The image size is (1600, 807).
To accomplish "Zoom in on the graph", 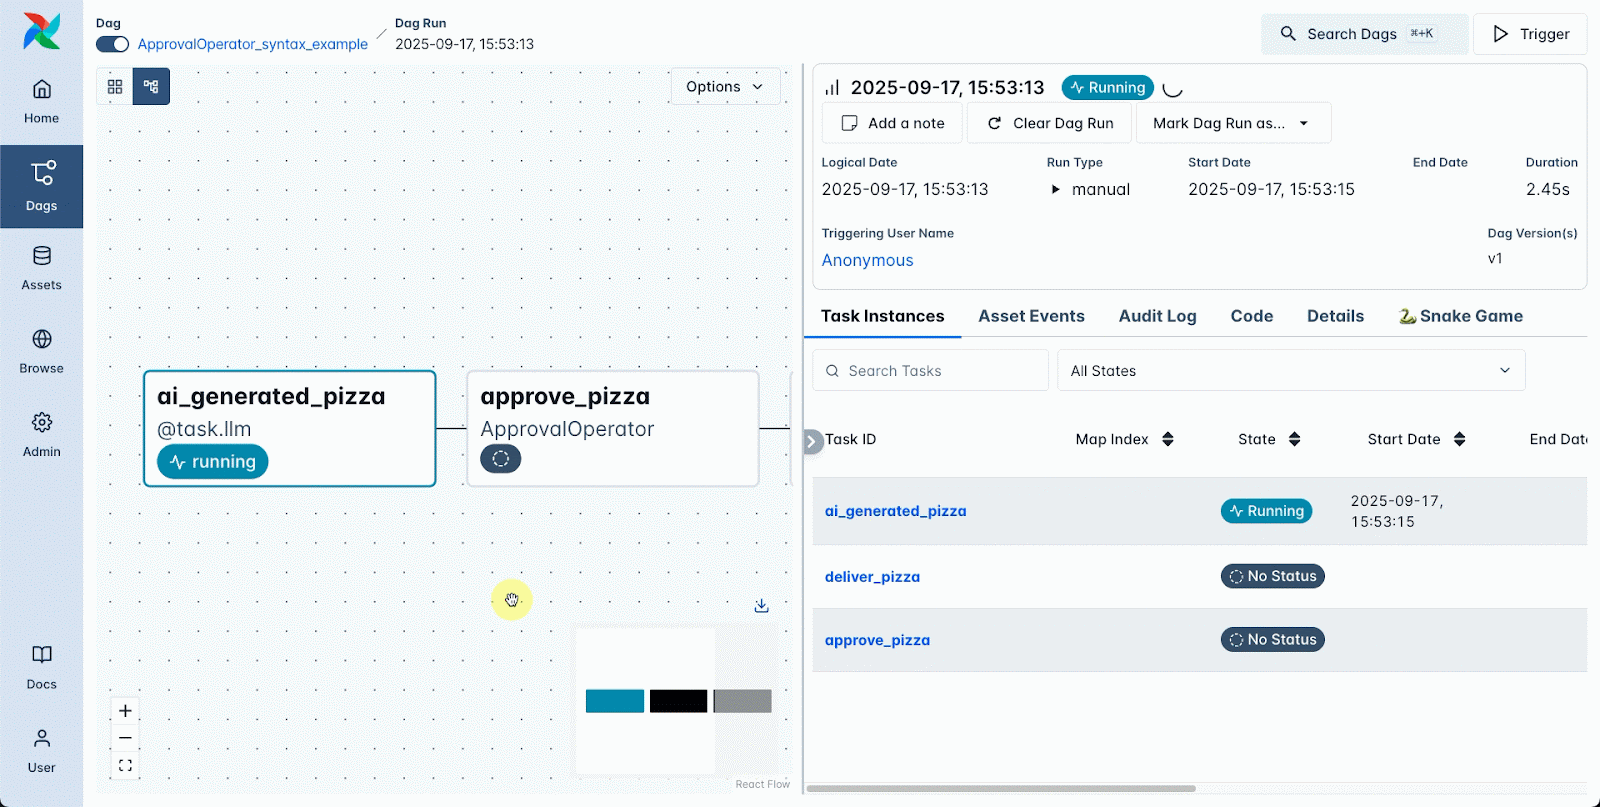I will (125, 711).
